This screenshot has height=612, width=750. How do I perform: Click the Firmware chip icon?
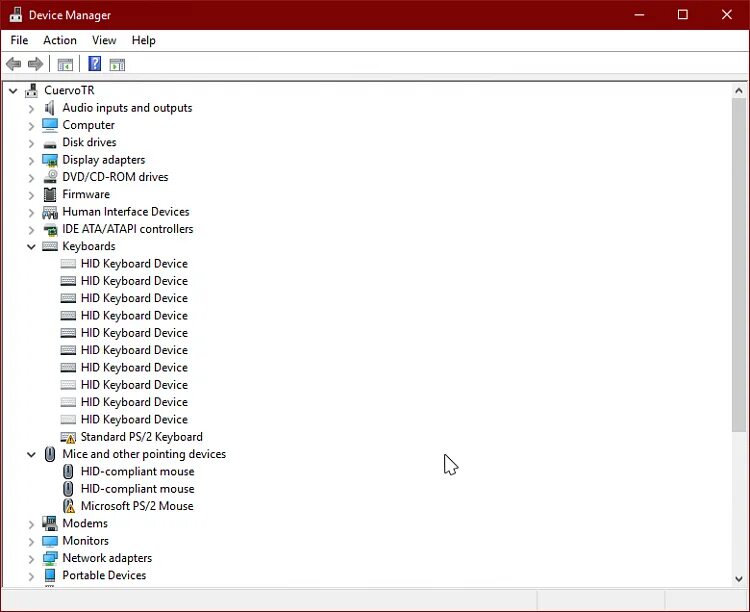click(x=50, y=194)
